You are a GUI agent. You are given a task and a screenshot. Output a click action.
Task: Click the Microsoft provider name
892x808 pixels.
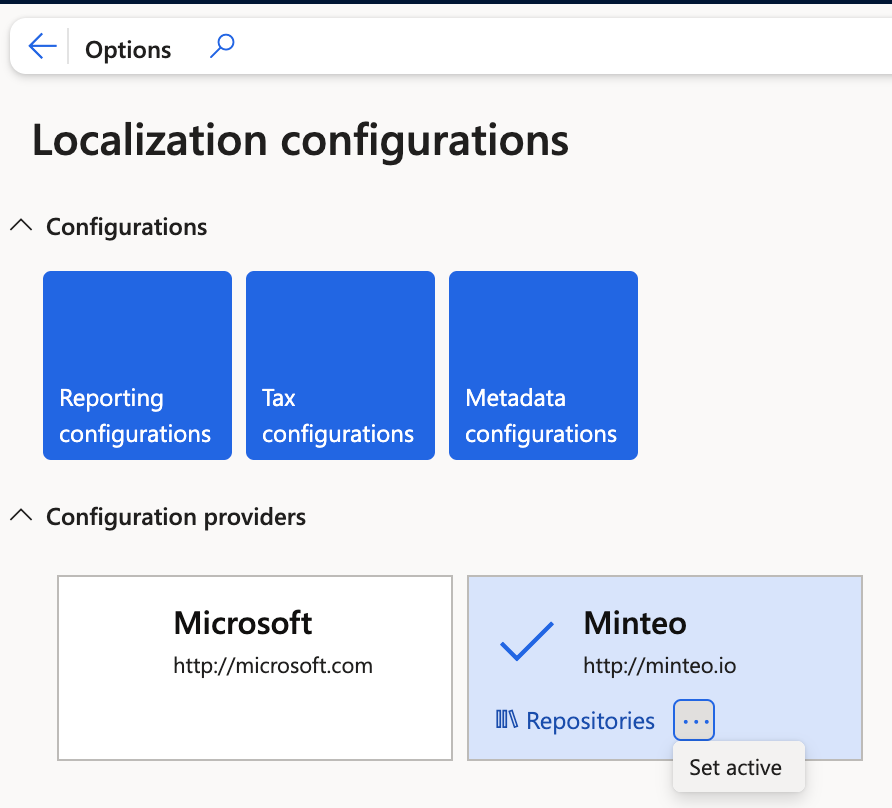point(243,624)
